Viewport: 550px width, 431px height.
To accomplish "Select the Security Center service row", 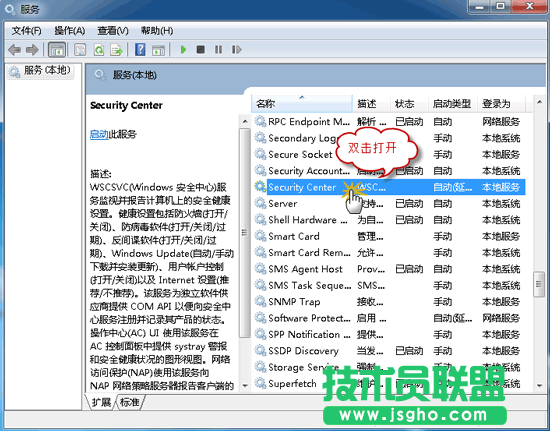I will point(389,187).
